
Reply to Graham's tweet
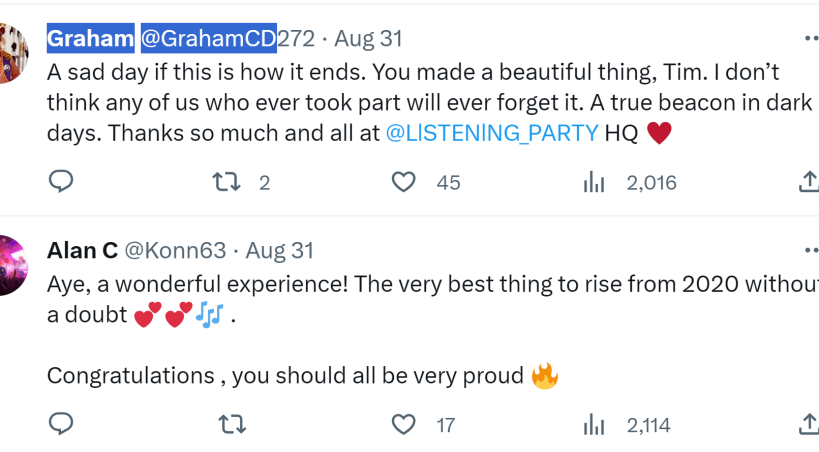point(61,182)
